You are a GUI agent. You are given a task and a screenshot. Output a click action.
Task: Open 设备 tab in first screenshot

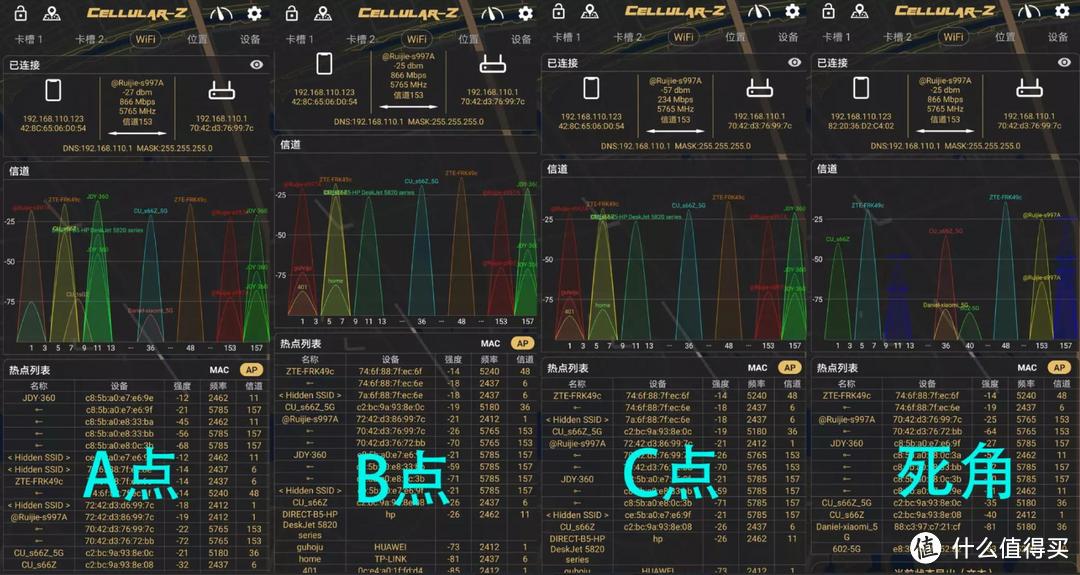click(x=250, y=39)
